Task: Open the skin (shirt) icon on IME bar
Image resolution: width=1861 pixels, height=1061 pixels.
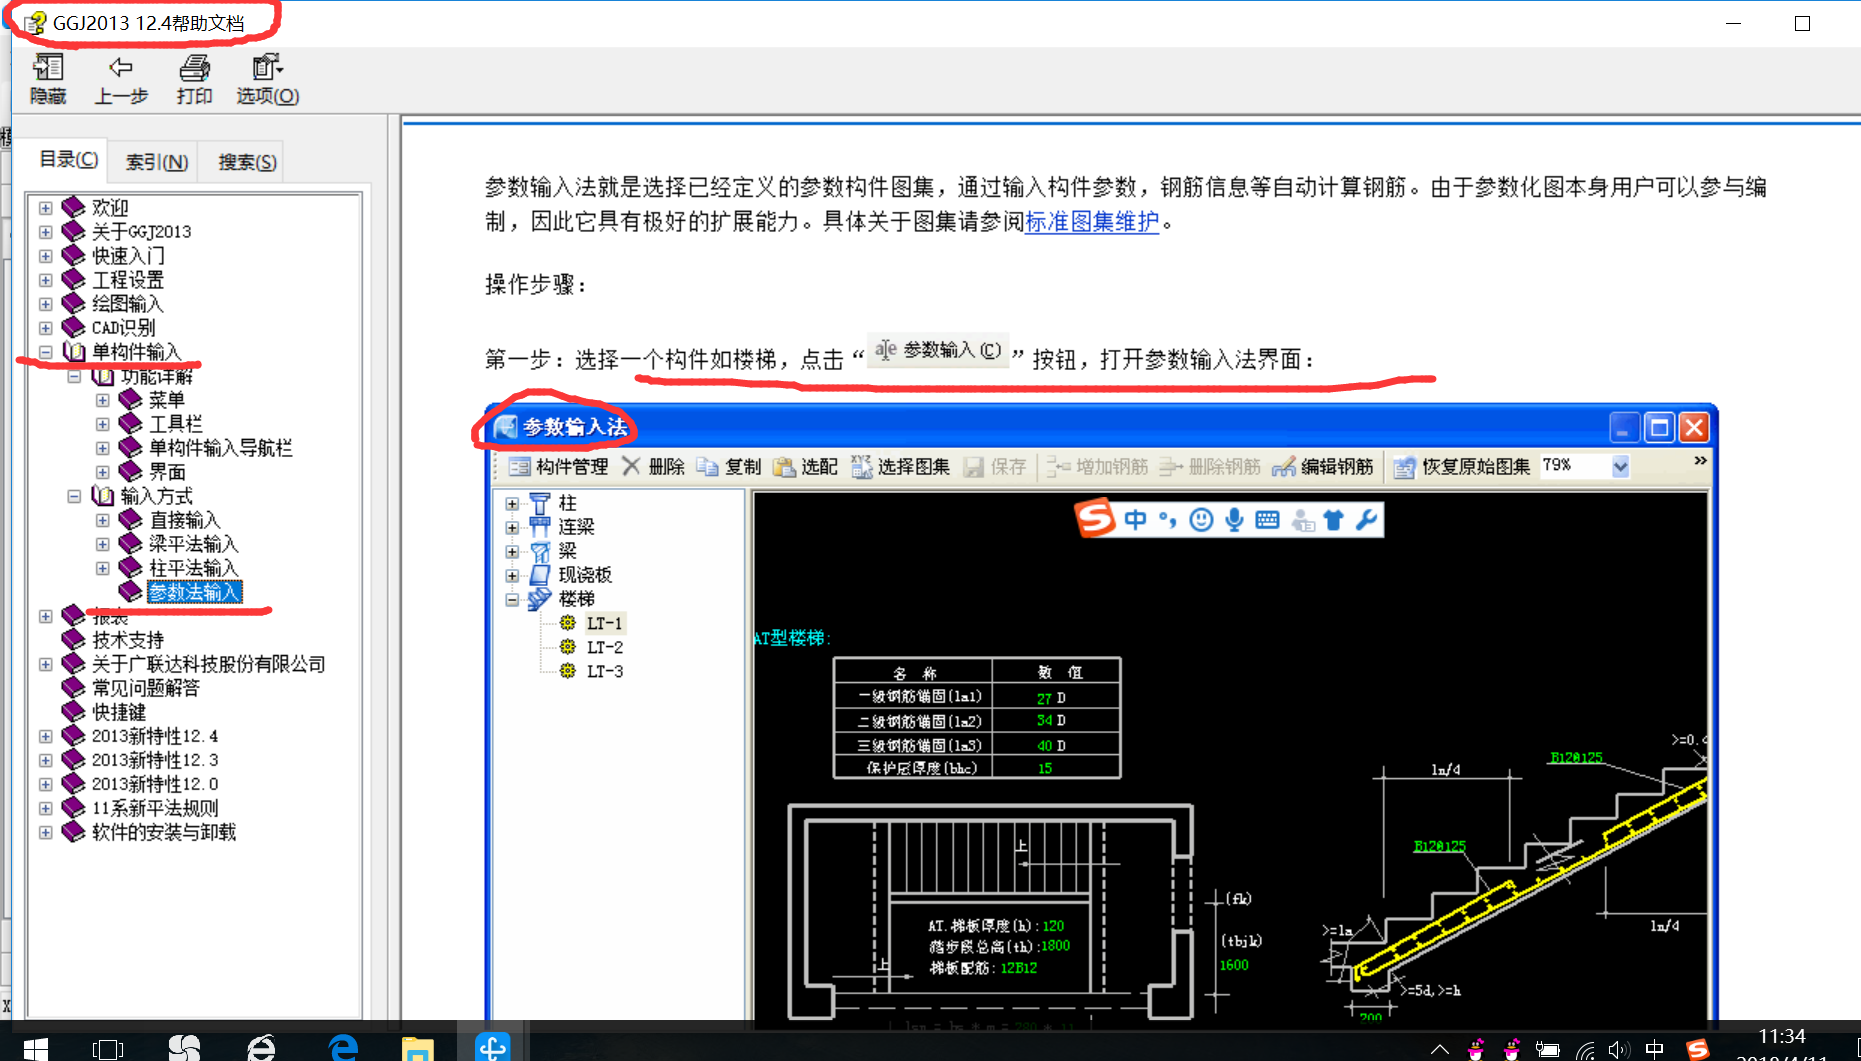Action: [x=1333, y=519]
